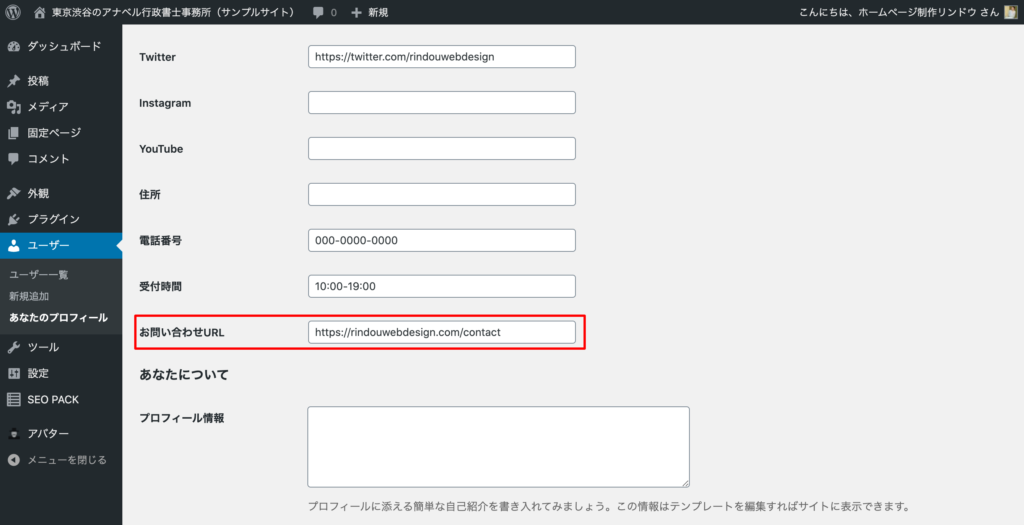Viewport: 1024px width, 525px height.
Task: Click the お問い合わせURL input field
Action: (x=442, y=332)
